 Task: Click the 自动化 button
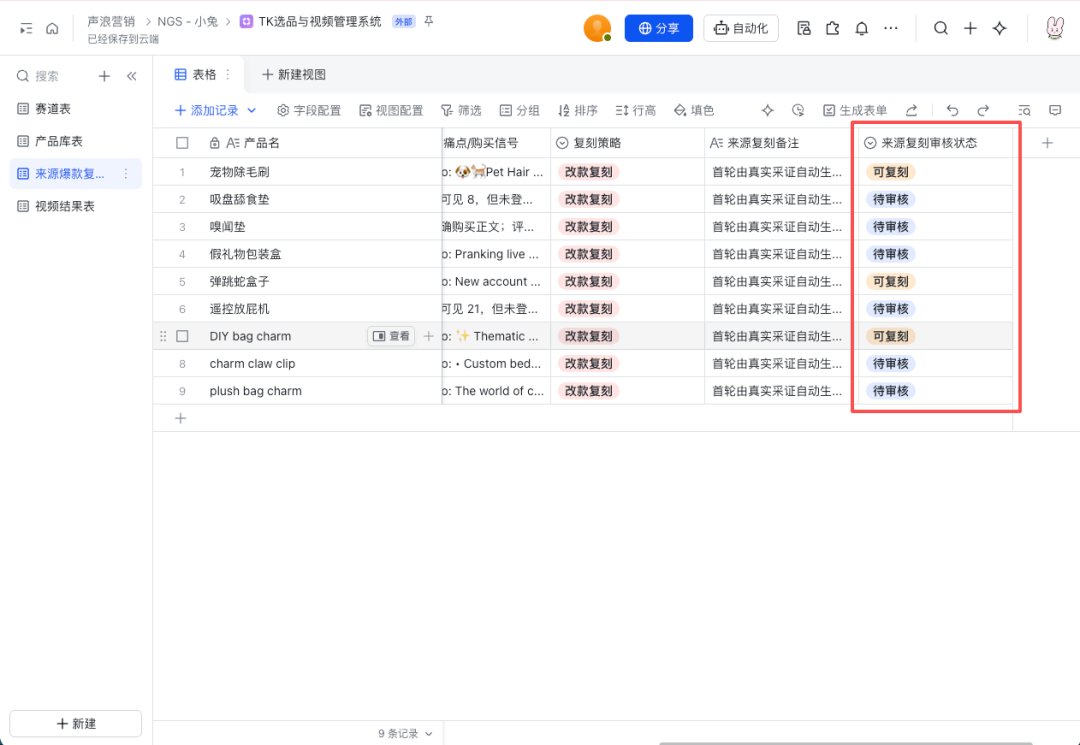click(740, 28)
